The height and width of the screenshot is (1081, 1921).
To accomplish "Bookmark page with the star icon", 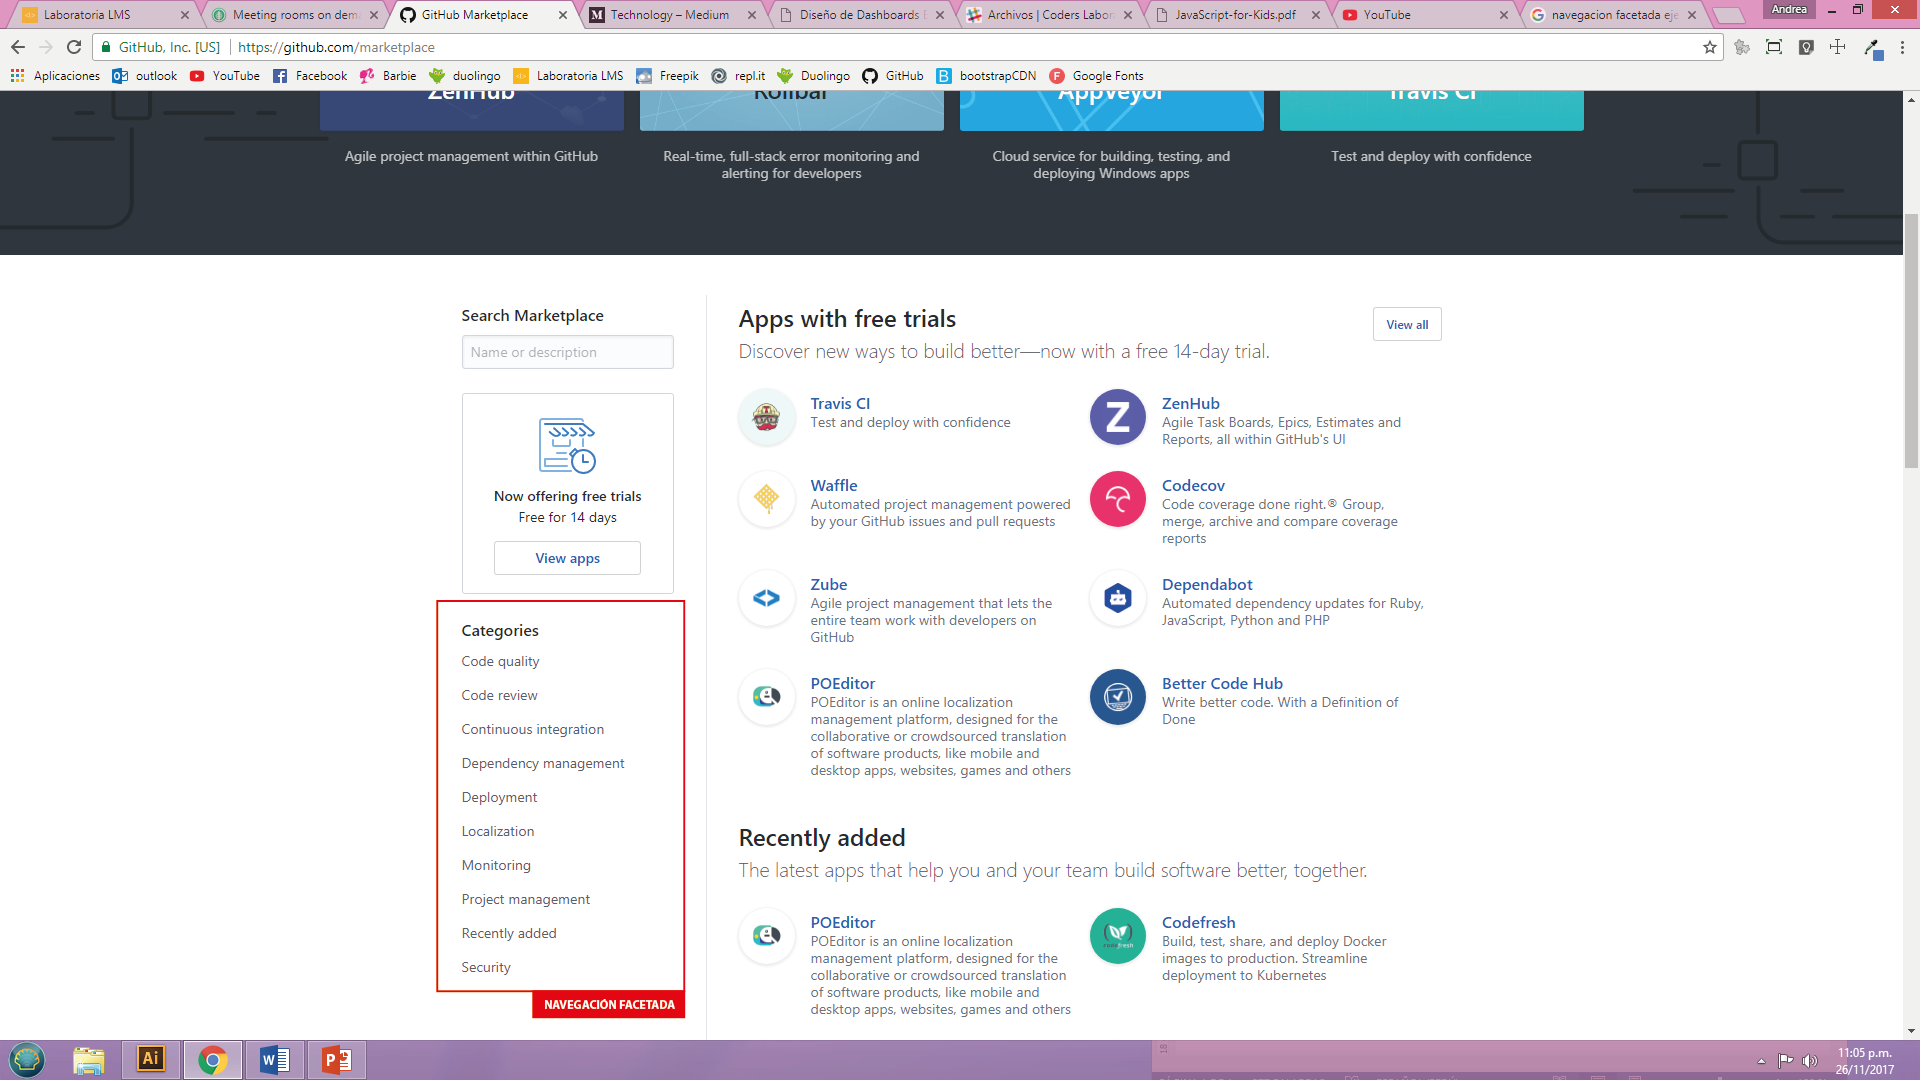I will point(1709,47).
